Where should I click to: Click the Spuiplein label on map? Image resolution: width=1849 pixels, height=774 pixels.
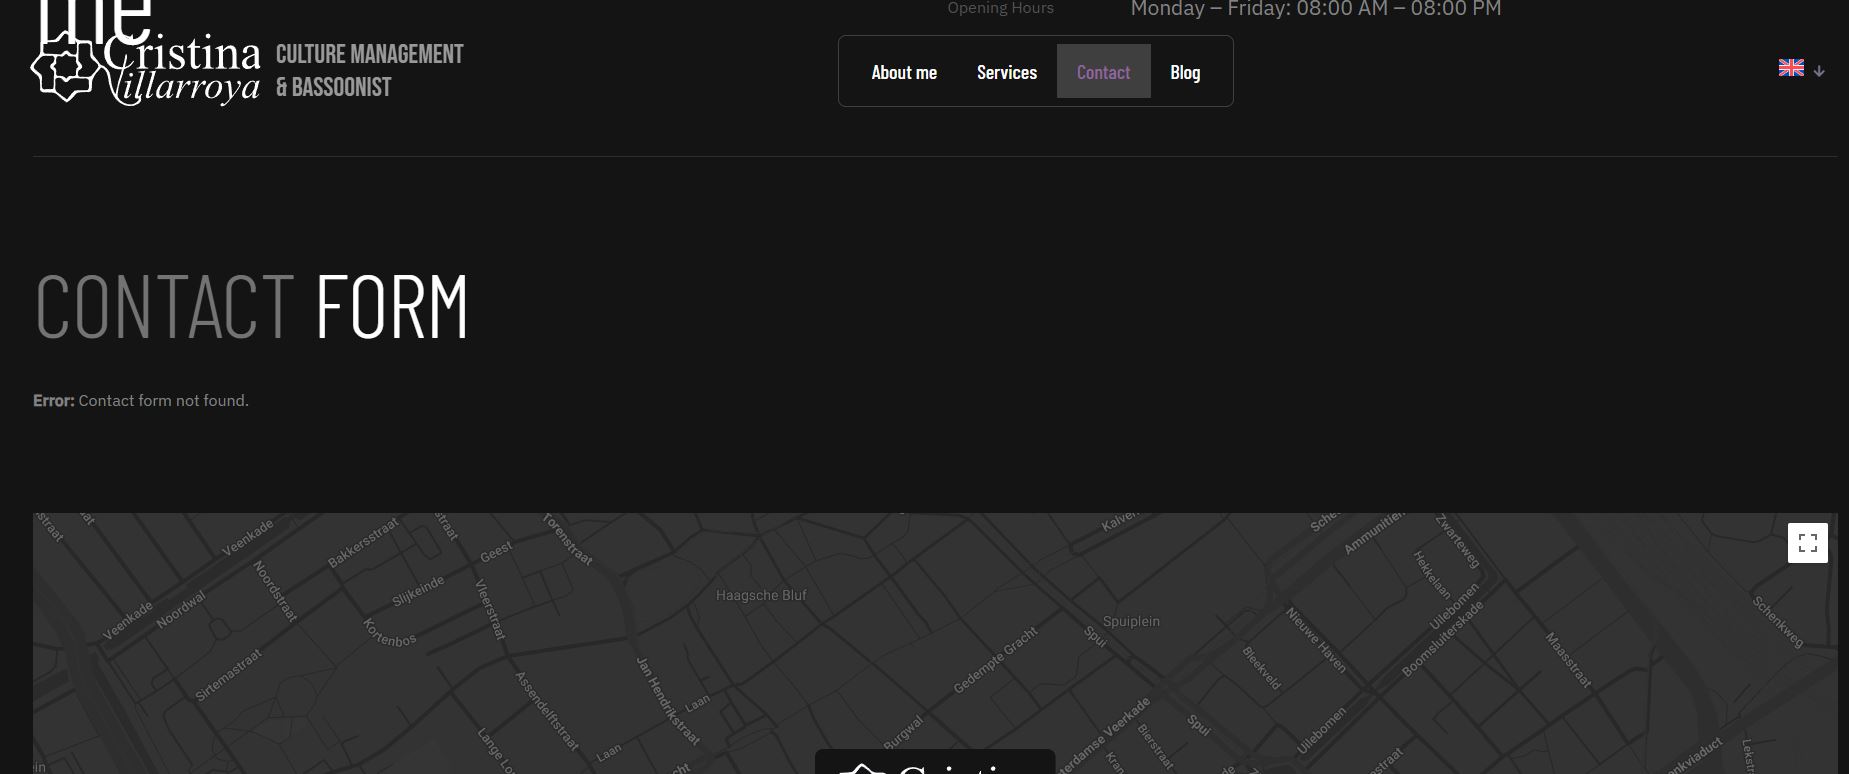click(1131, 621)
